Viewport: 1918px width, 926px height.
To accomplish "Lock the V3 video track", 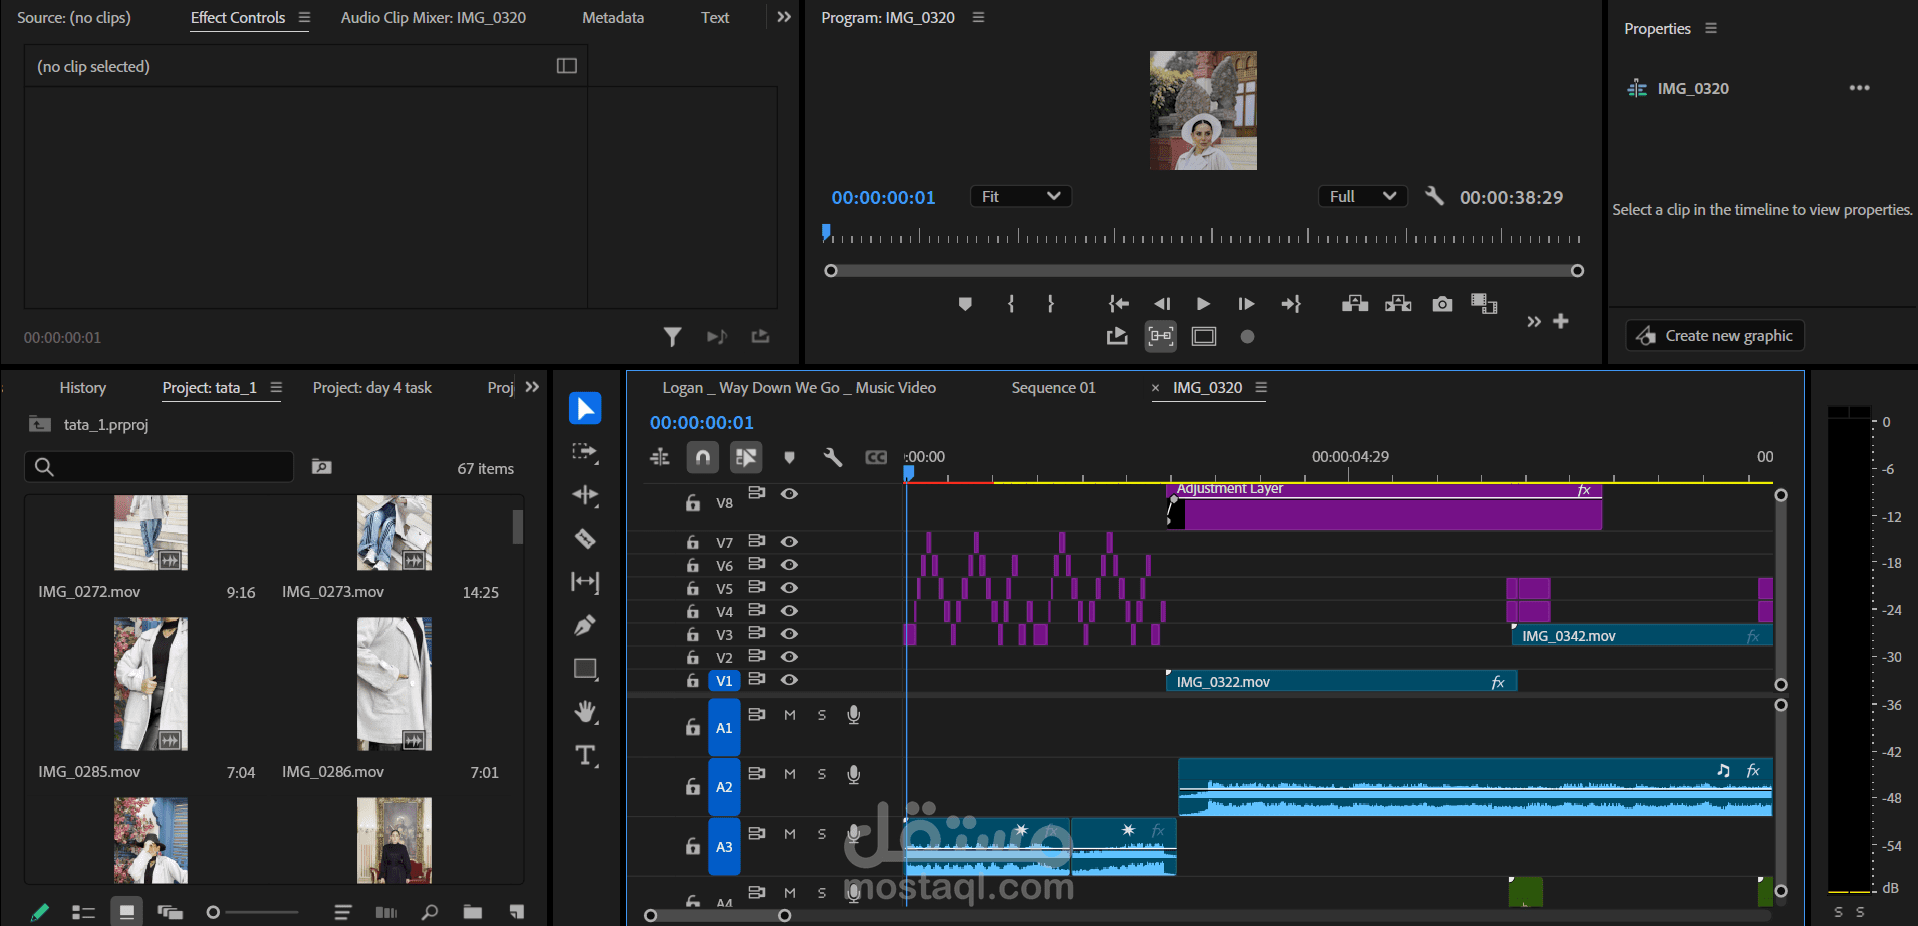I will [x=692, y=634].
